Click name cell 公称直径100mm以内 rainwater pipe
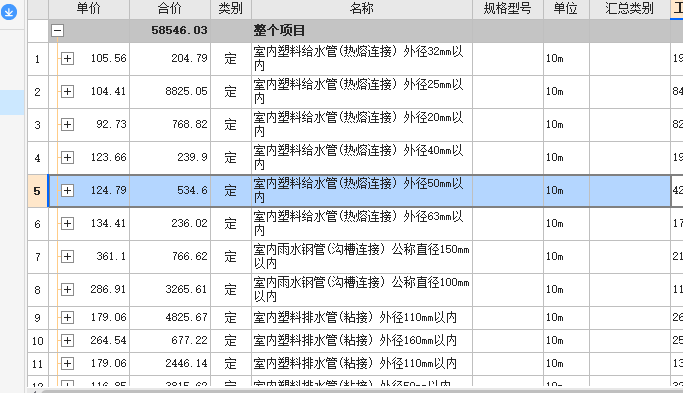The height and width of the screenshot is (393, 683). [x=362, y=289]
